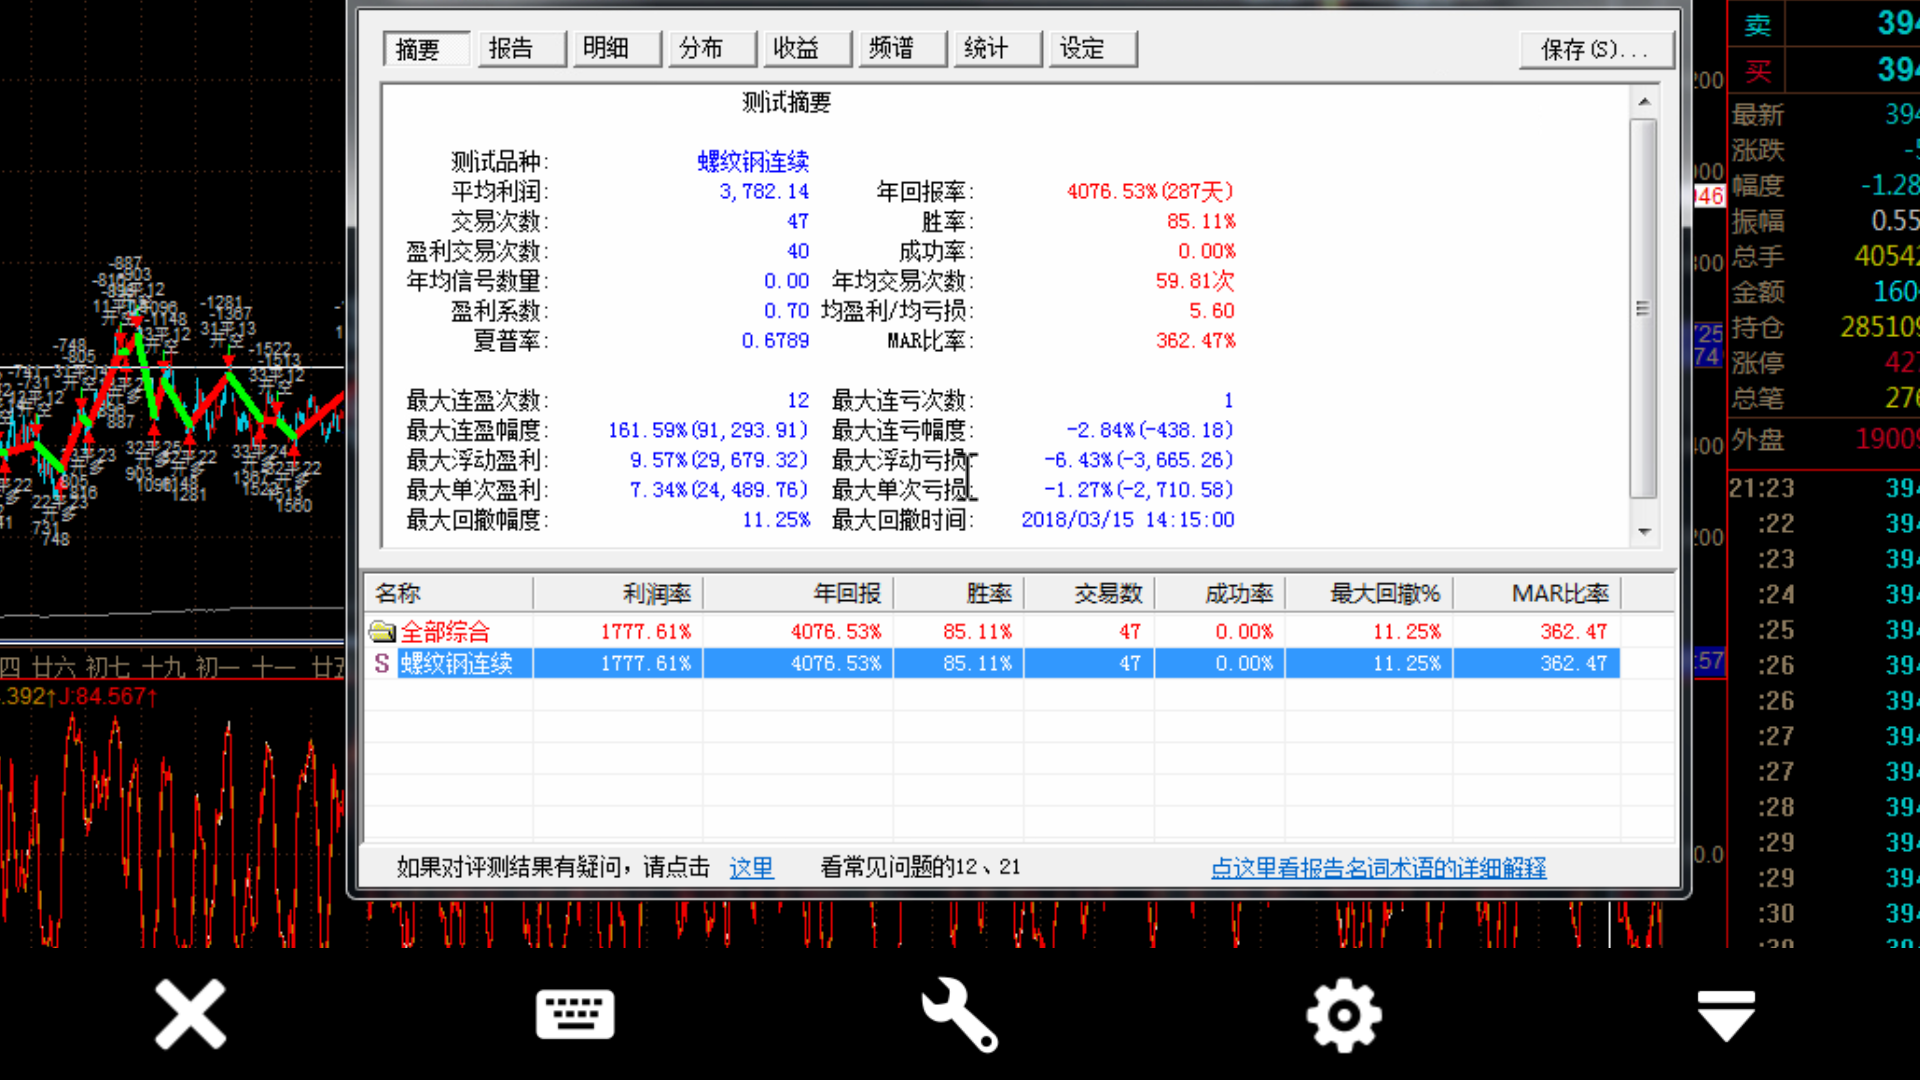Click the 保存(S)... button
1920x1080 pixels.
point(1594,49)
